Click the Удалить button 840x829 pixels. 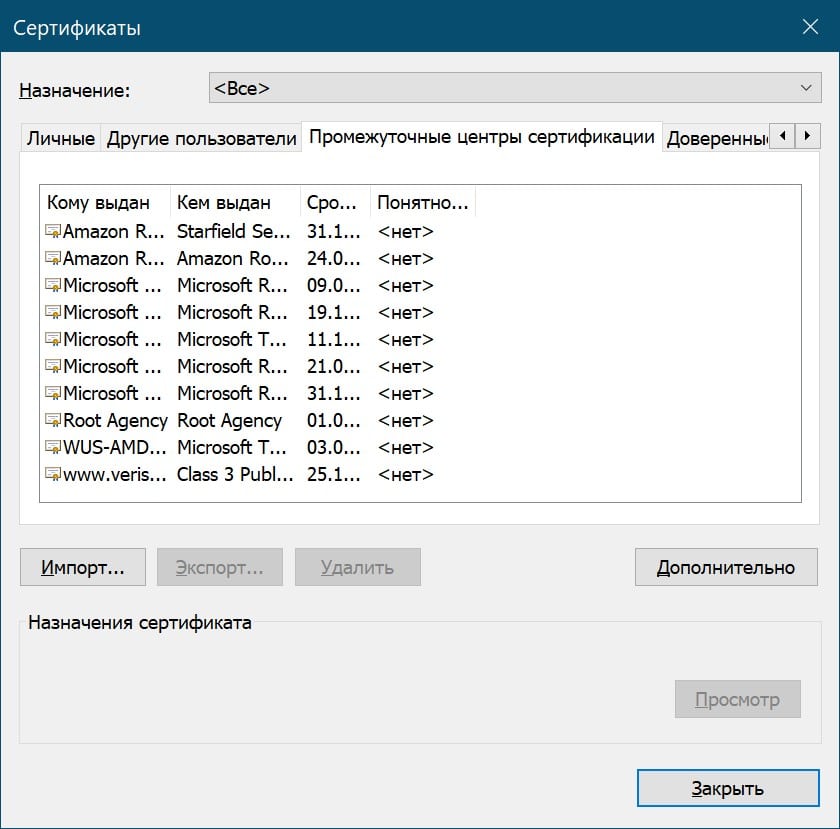358,567
